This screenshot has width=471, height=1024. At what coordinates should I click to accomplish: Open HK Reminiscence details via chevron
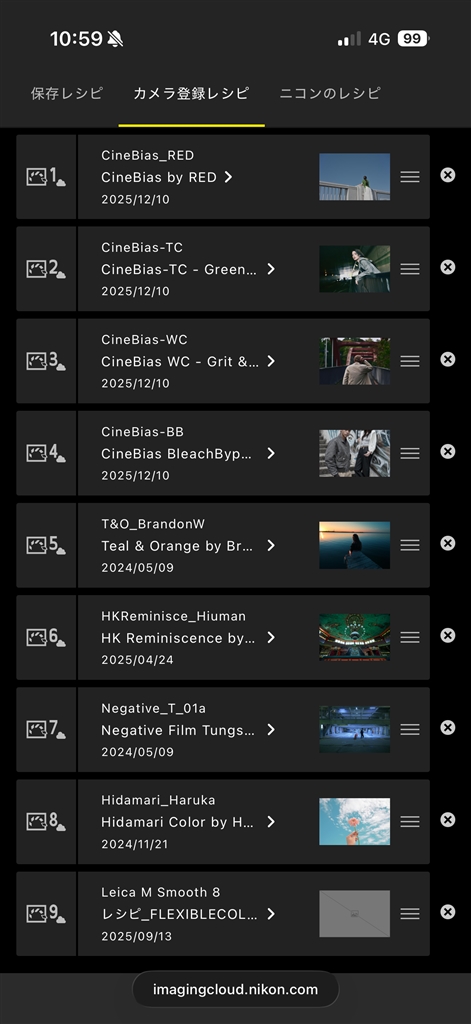tap(270, 637)
